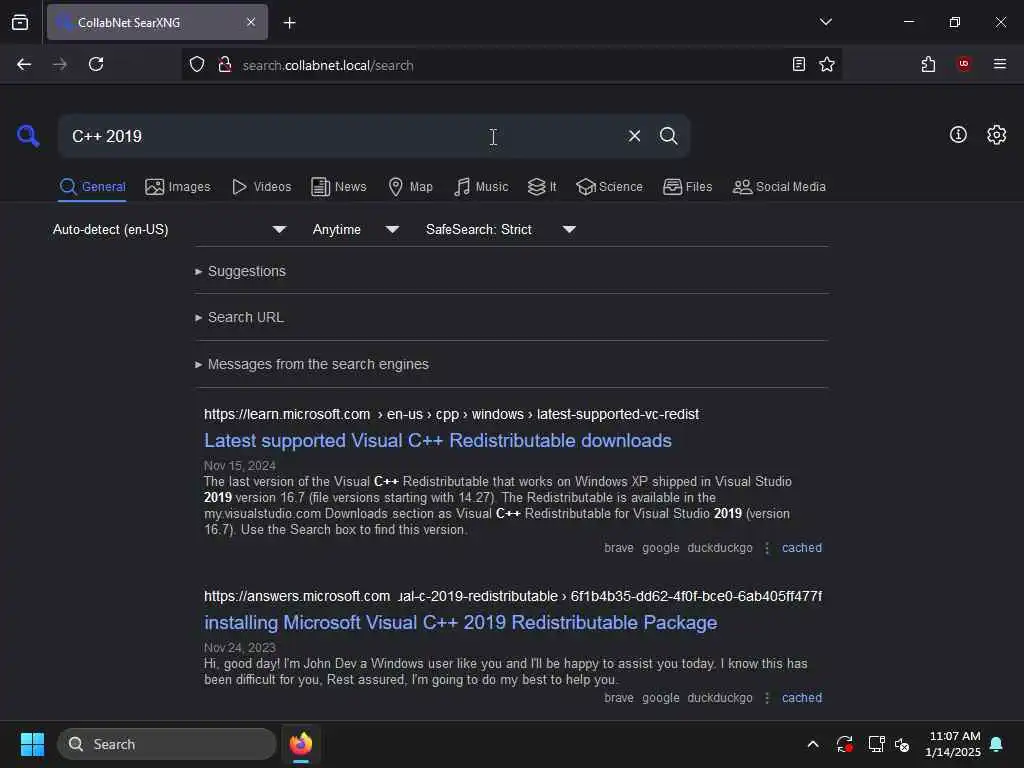Screen dimensions: 1024x768
Task: Switch to the News category
Action: pos(338,187)
